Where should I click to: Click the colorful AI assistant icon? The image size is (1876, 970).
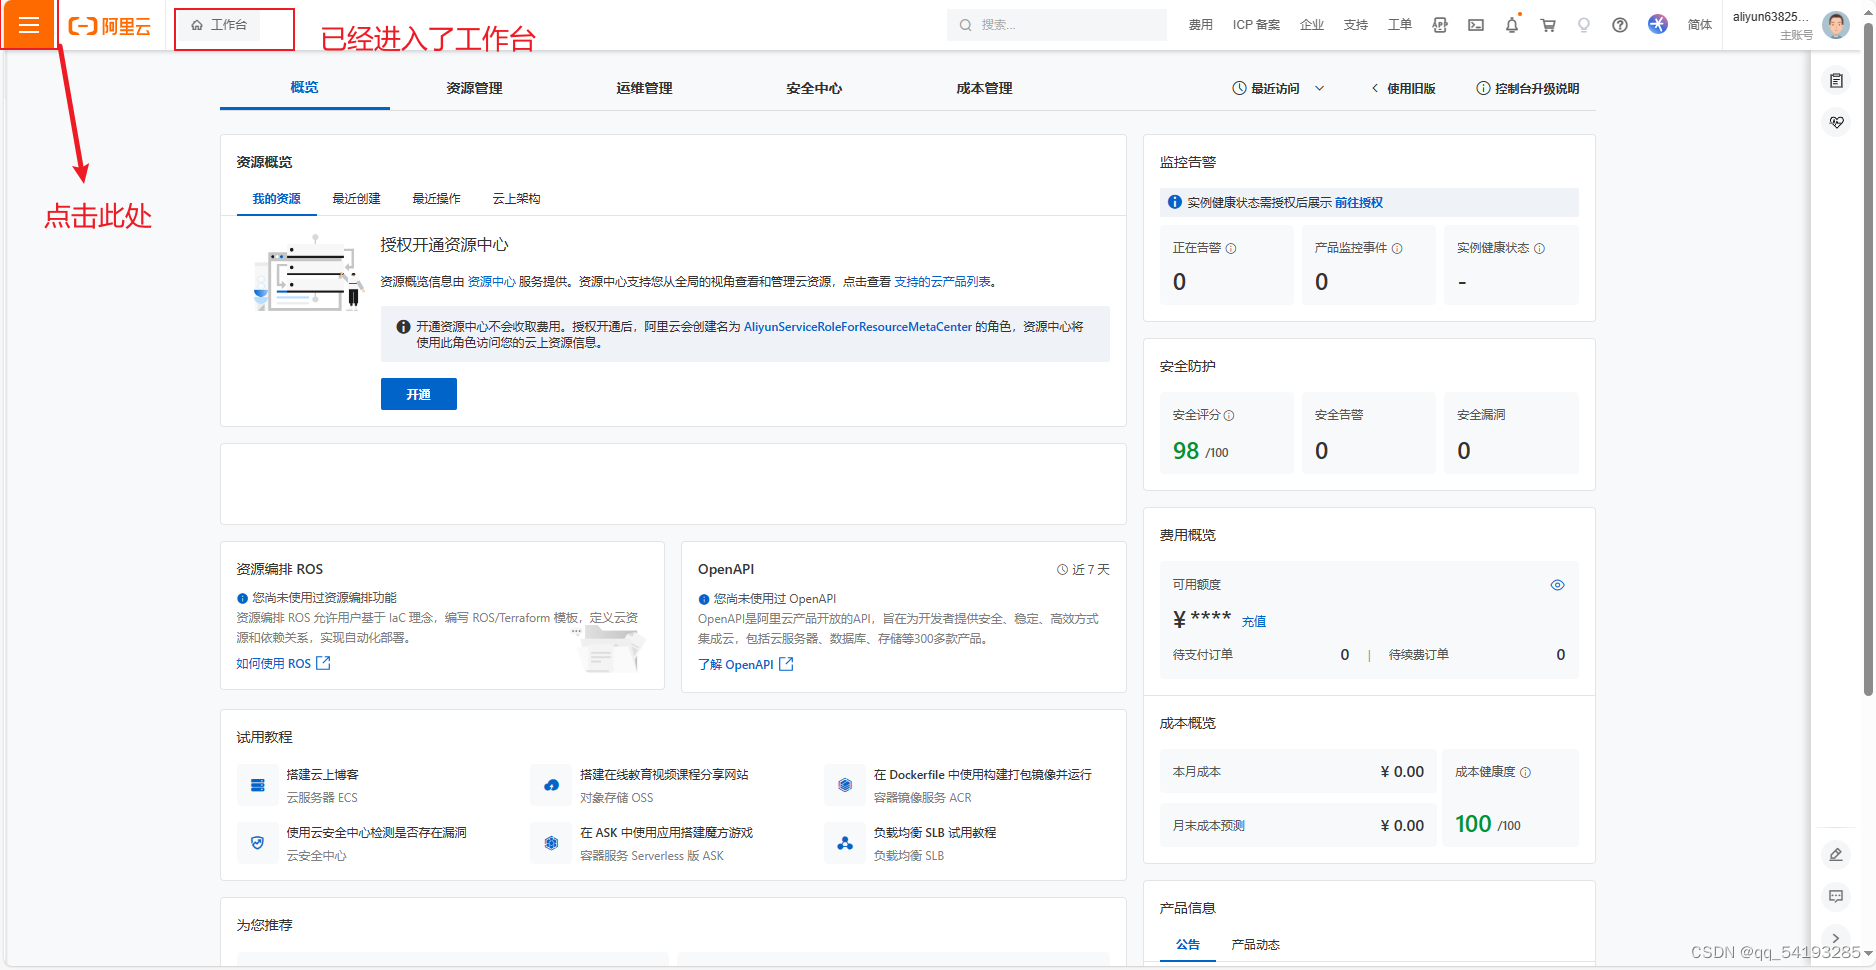1658,24
